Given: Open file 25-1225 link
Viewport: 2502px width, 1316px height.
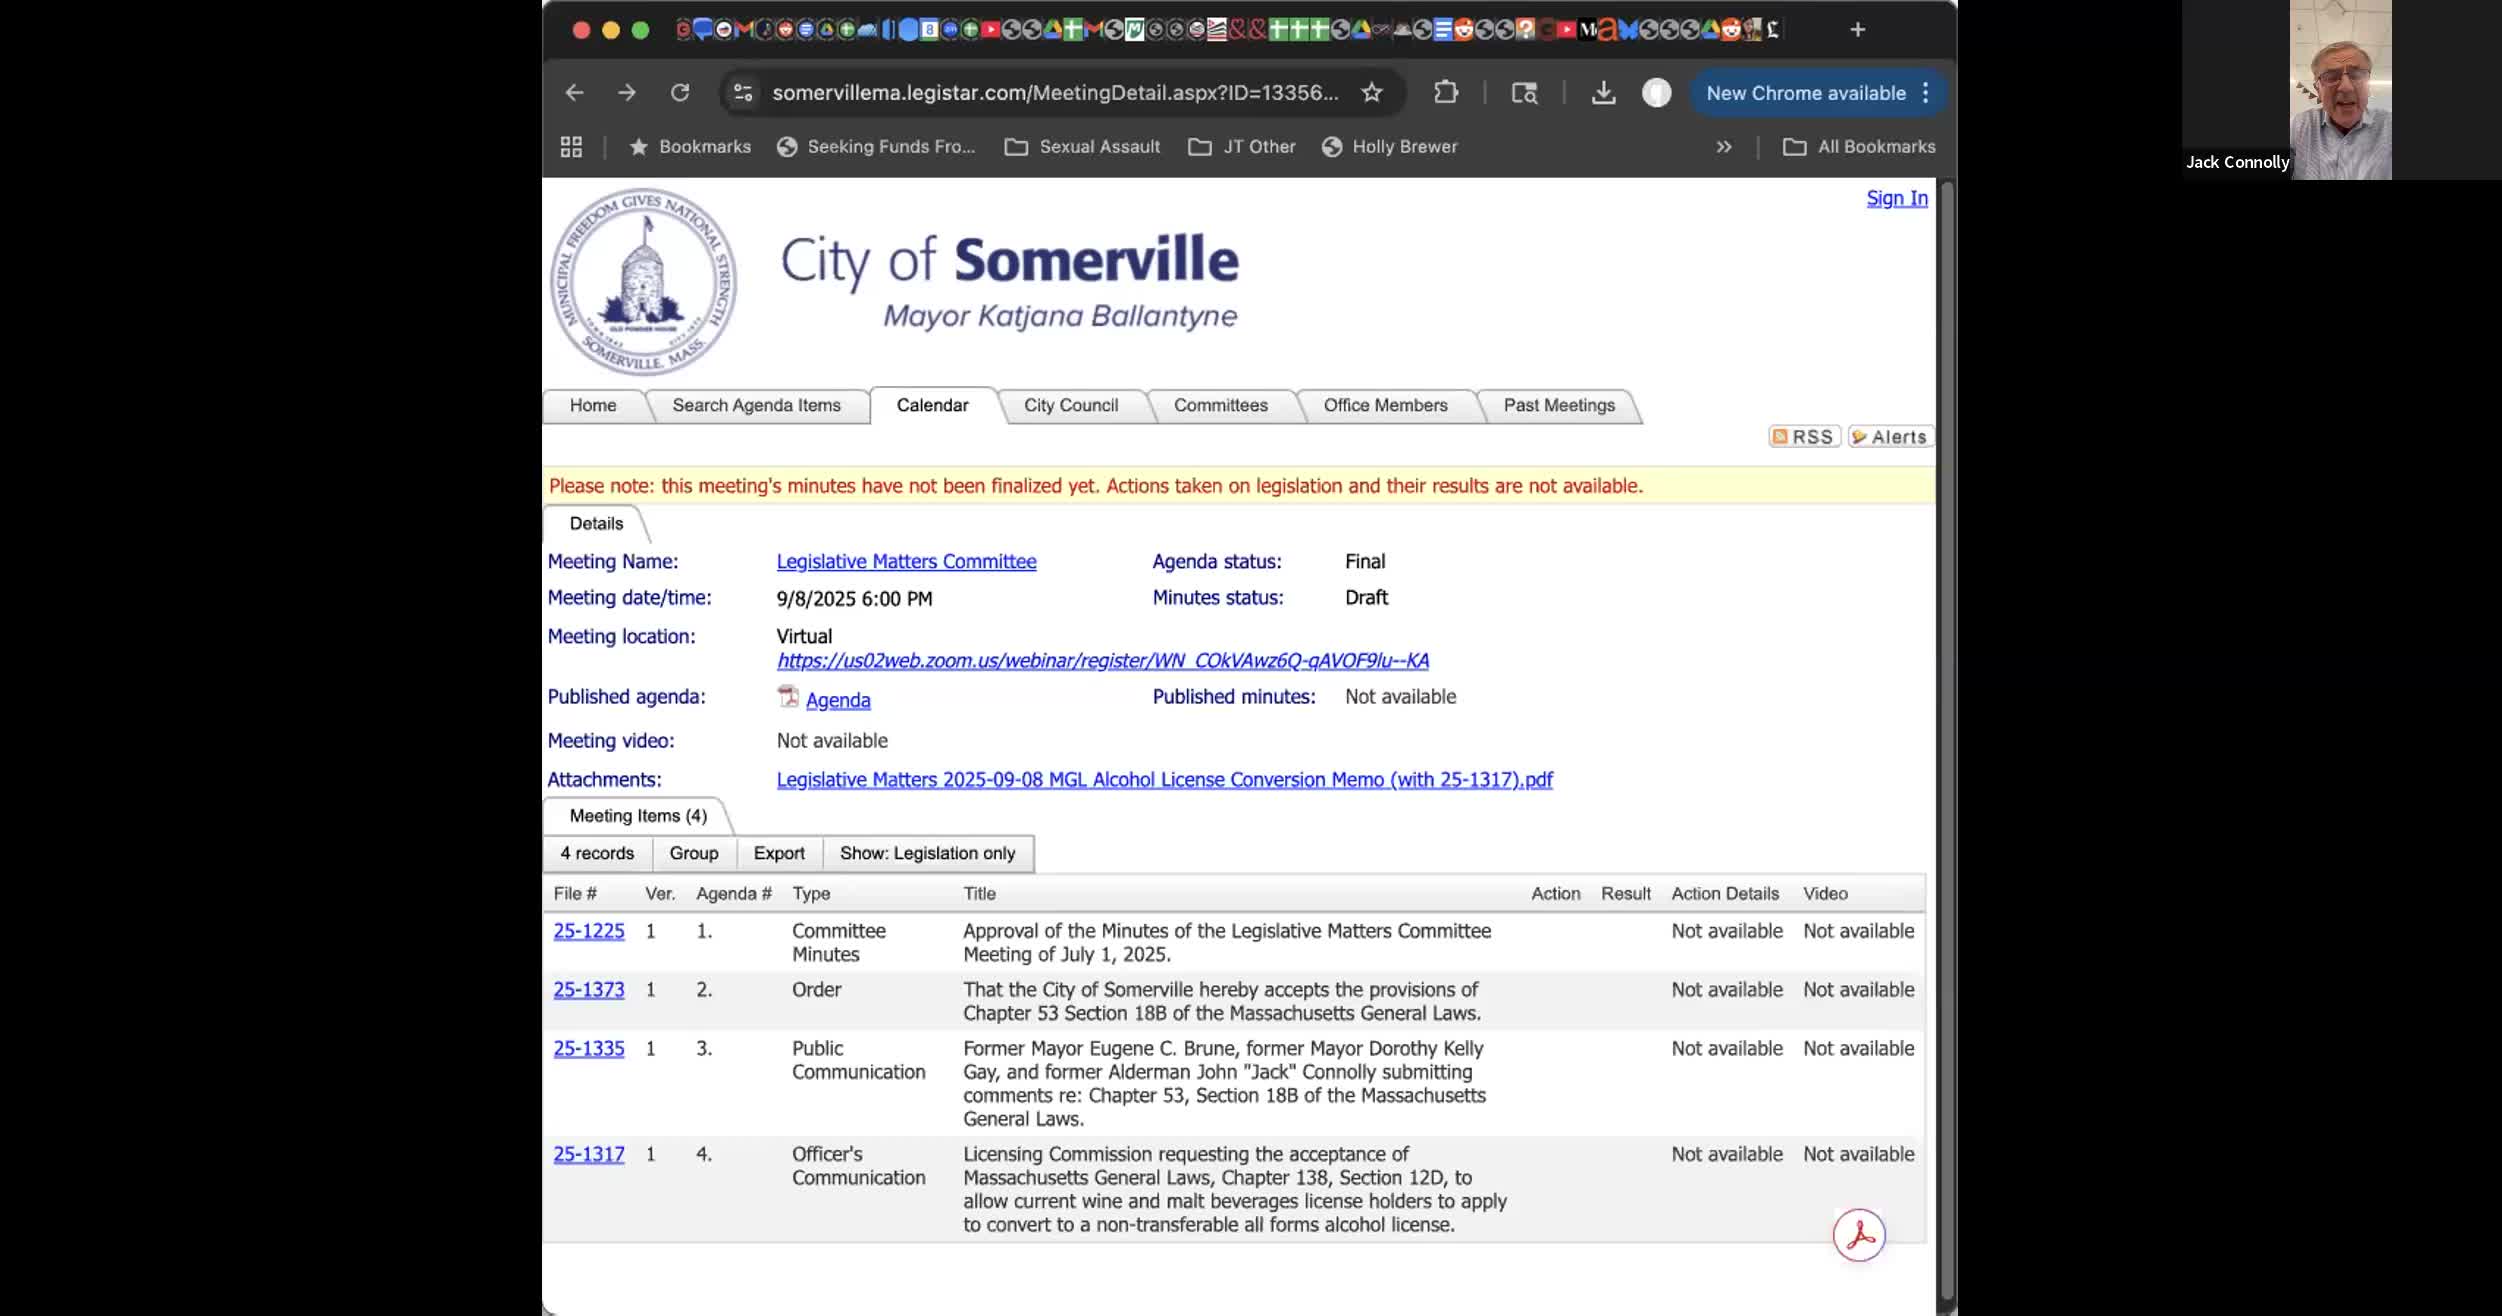Looking at the screenshot, I should pyautogui.click(x=589, y=931).
